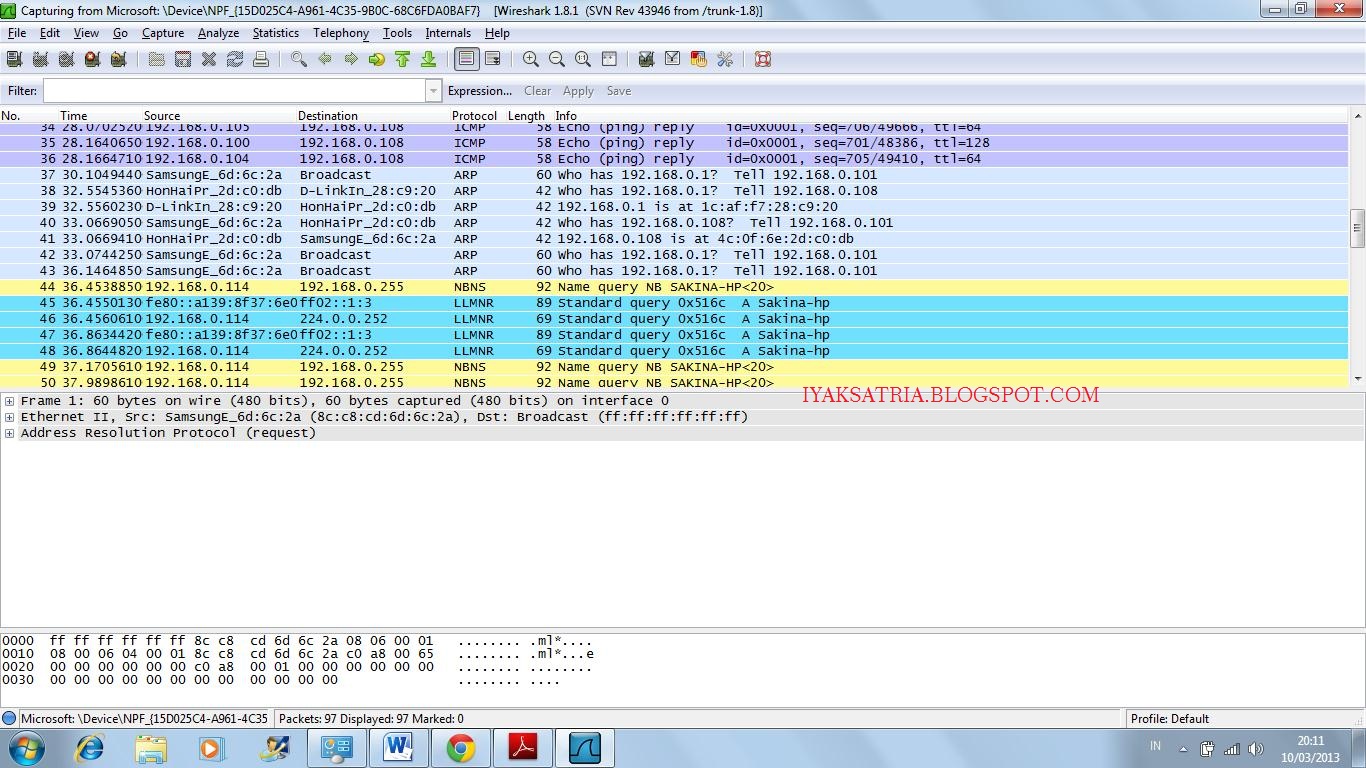Screen dimensions: 1366x768
Task: Open help via lifebuoy icon
Action: 763,59
